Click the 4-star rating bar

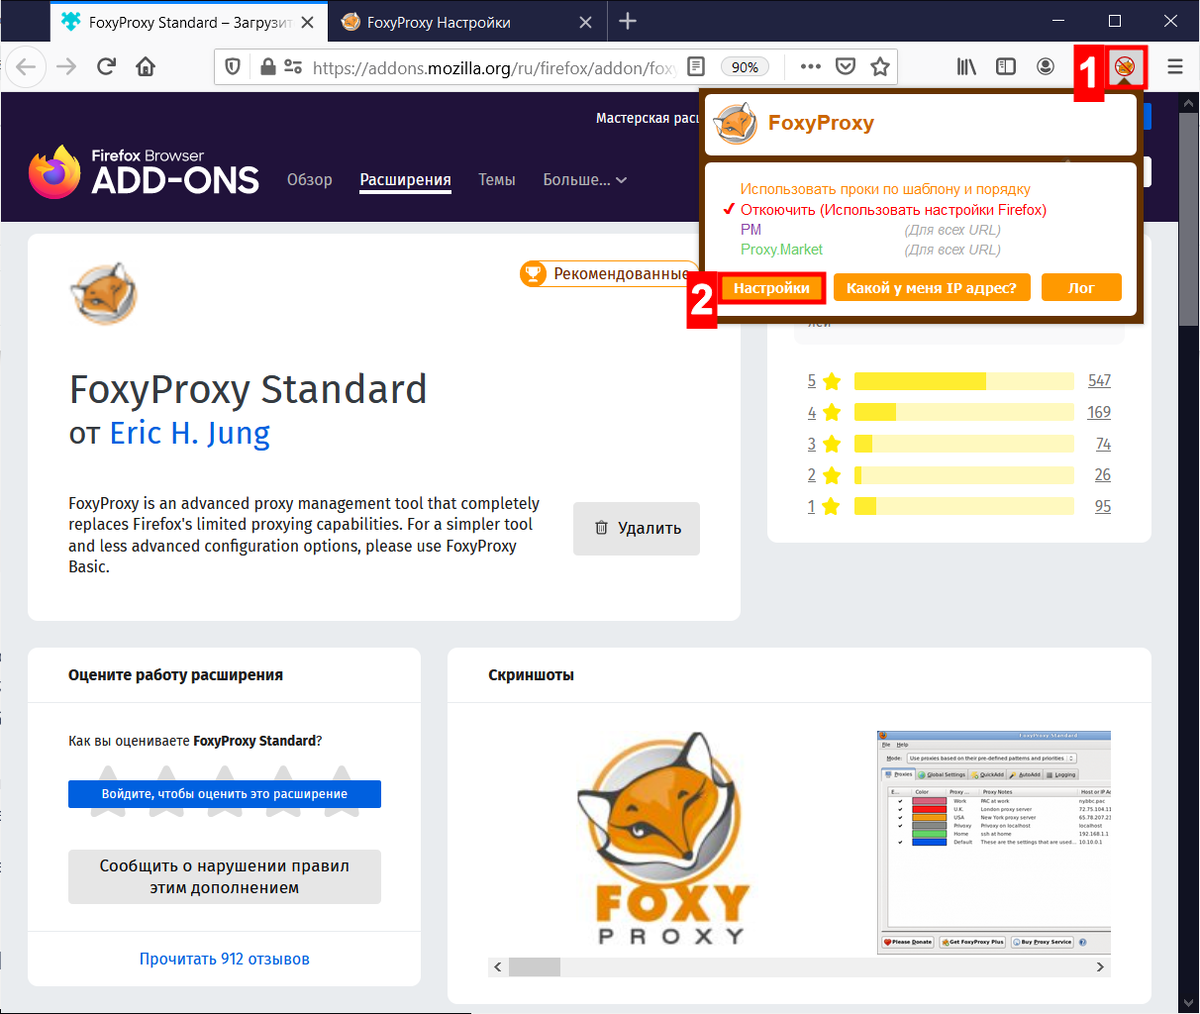tap(964, 412)
